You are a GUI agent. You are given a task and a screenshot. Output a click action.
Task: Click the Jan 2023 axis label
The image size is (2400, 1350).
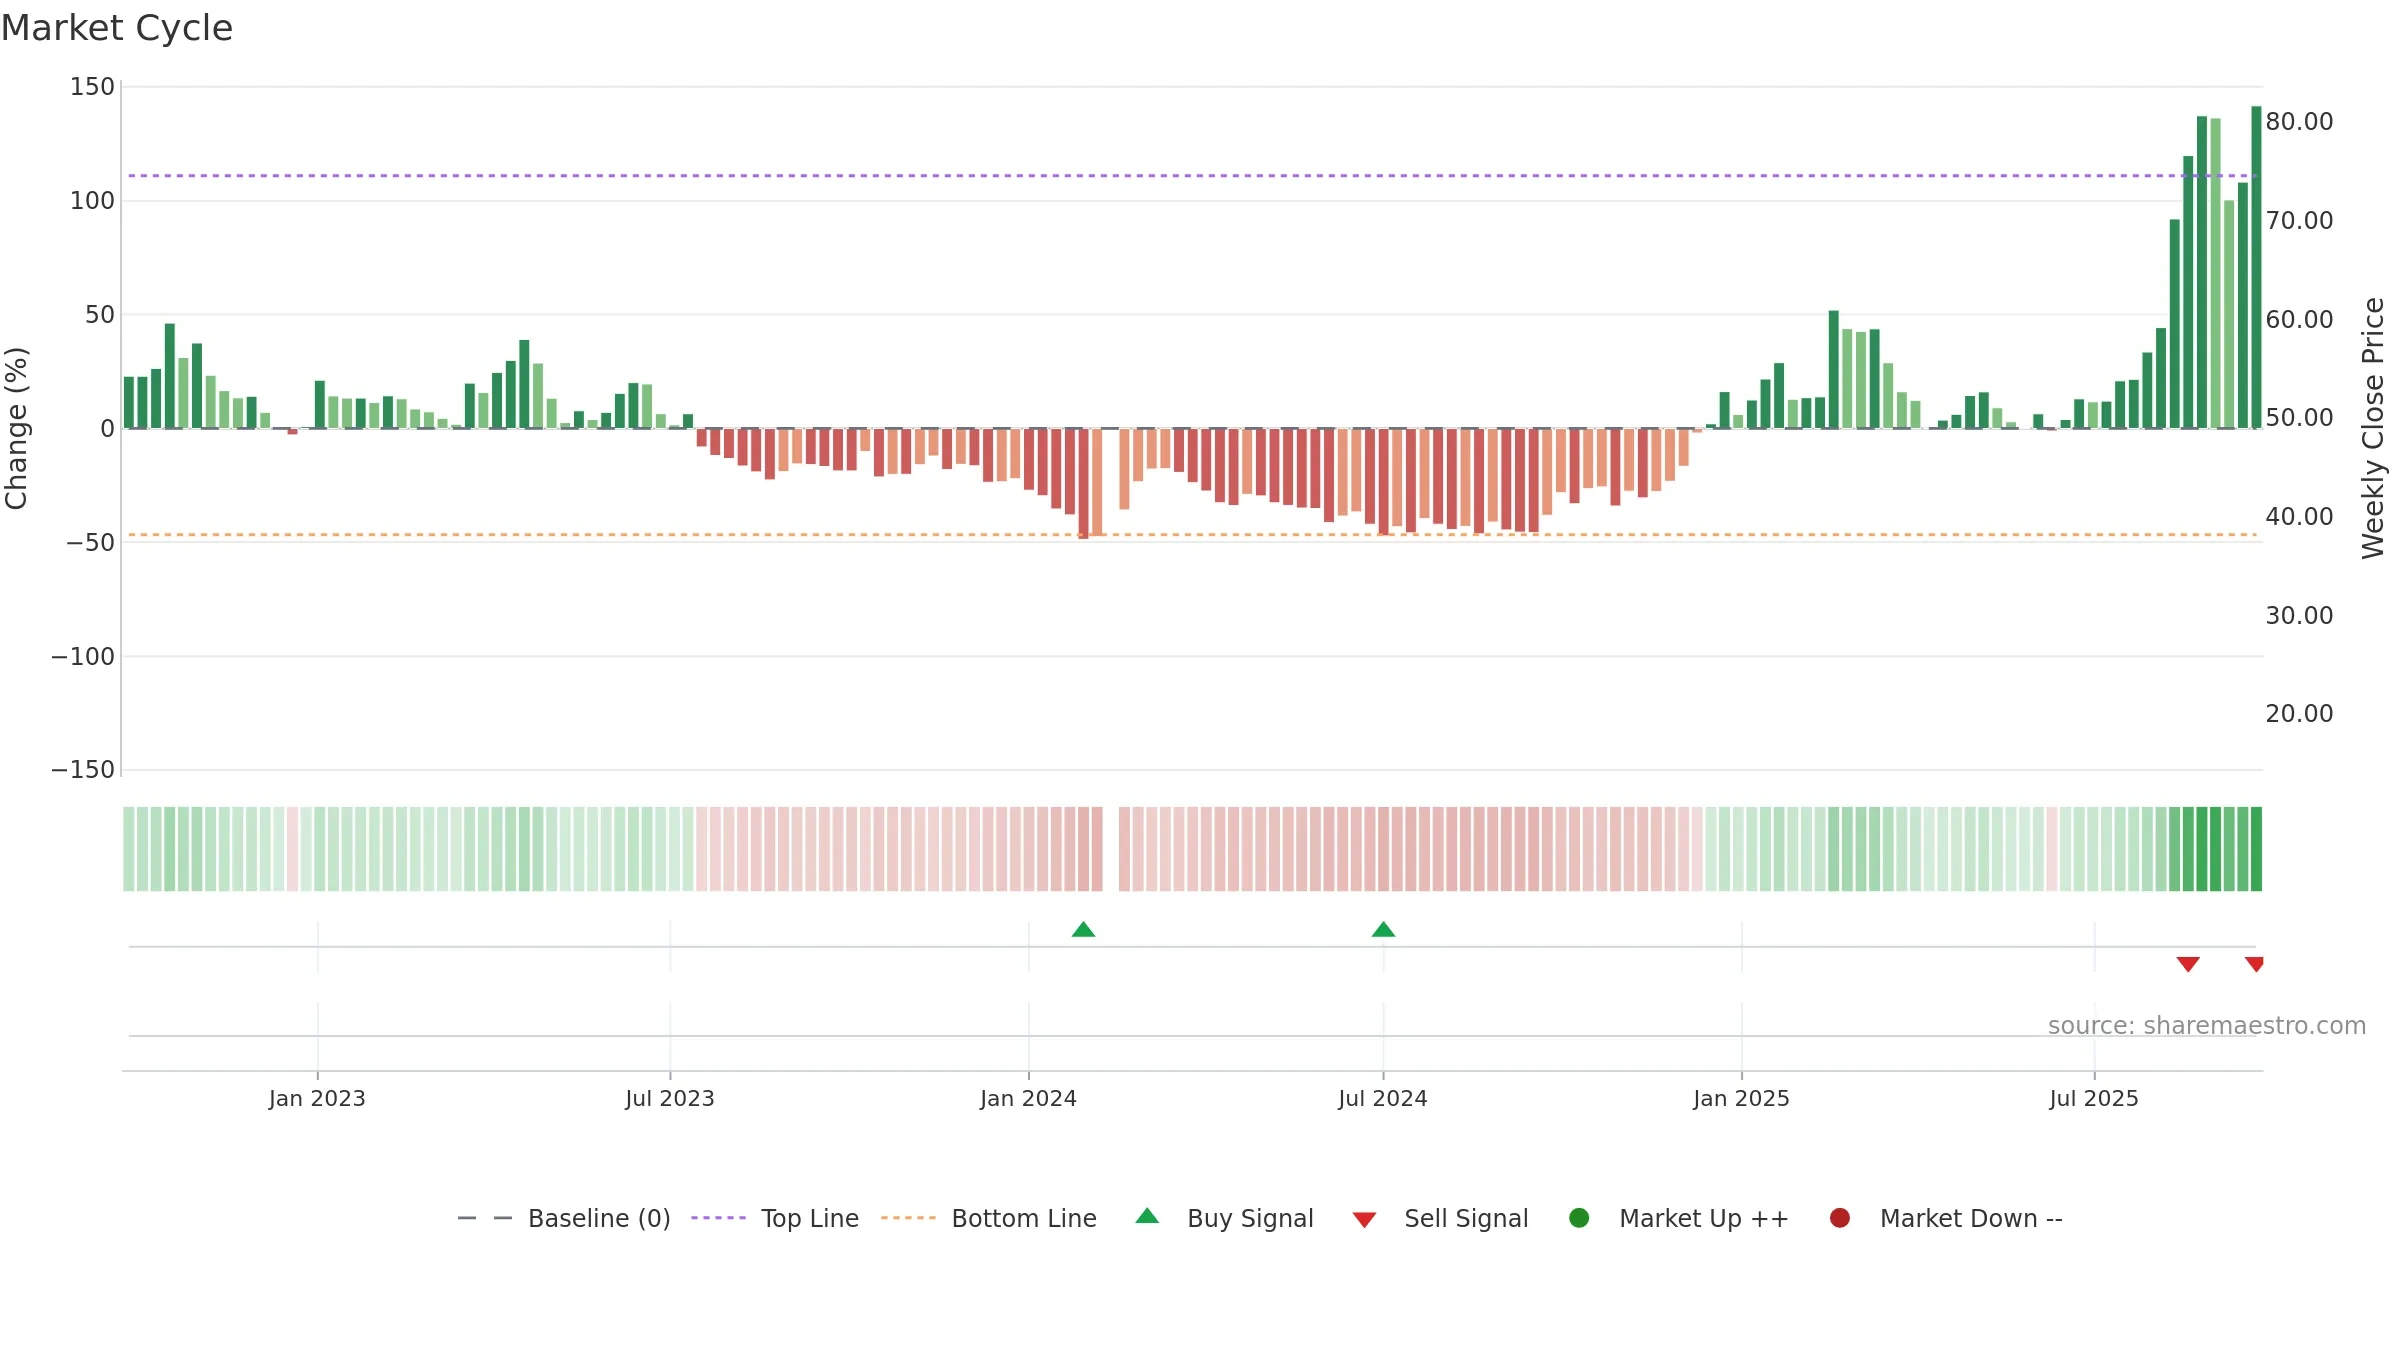[317, 1098]
